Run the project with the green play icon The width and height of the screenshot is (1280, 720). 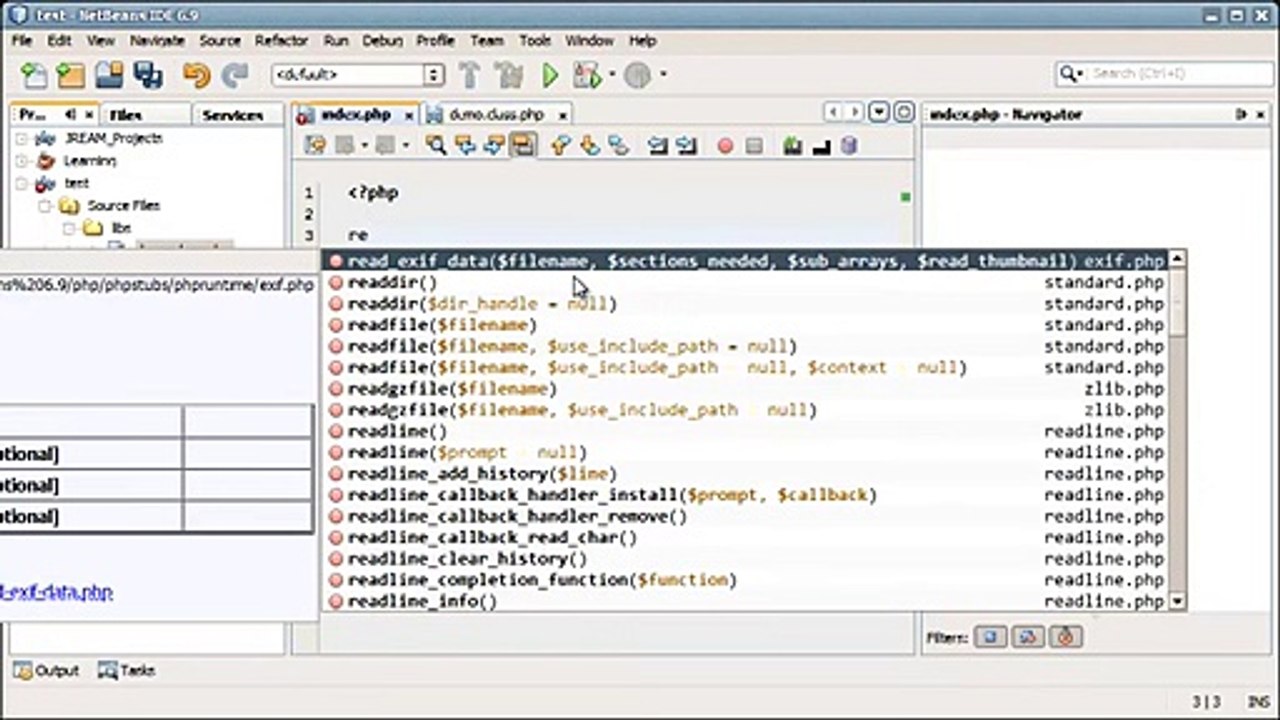pos(550,75)
